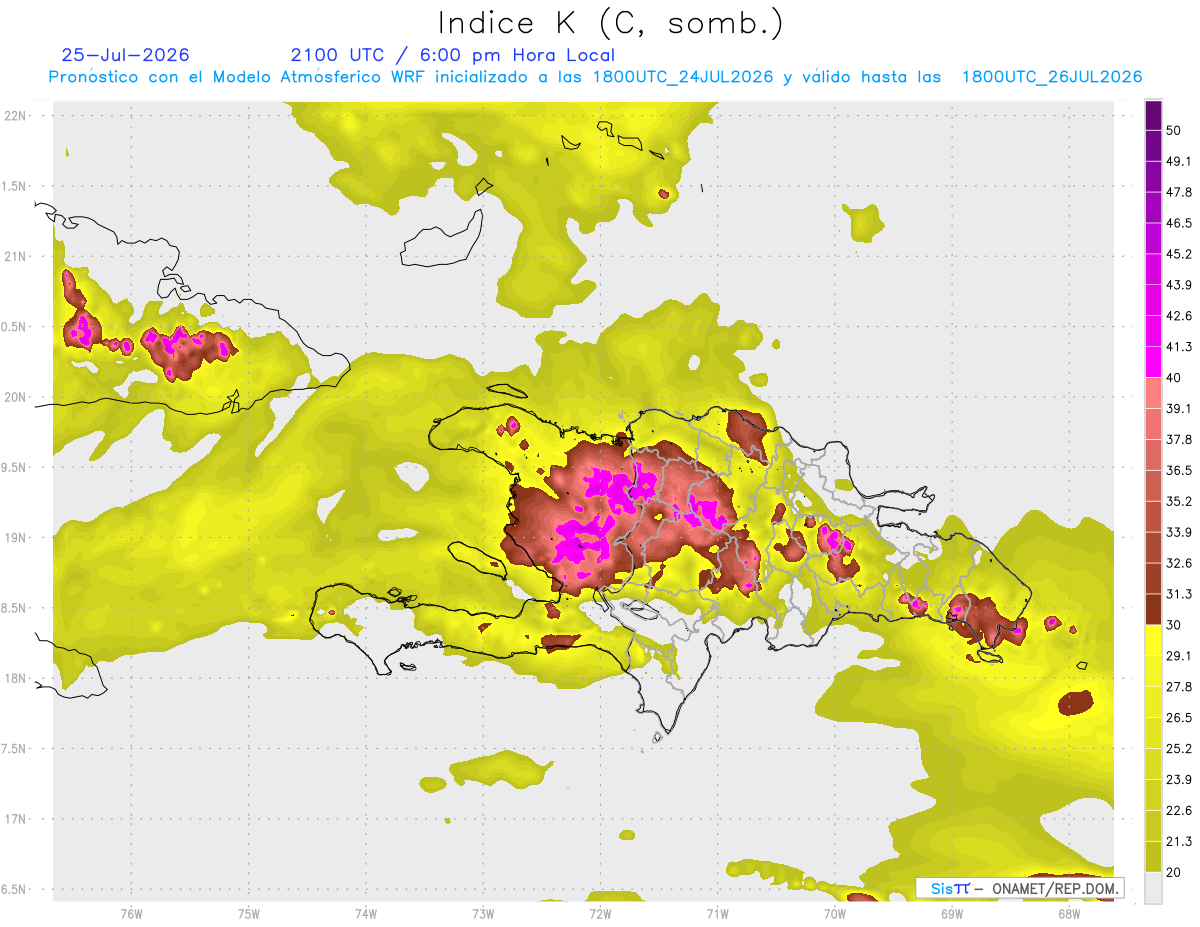The image size is (1200, 927).
Task: Click the 71W longitude label
Action: [x=717, y=913]
